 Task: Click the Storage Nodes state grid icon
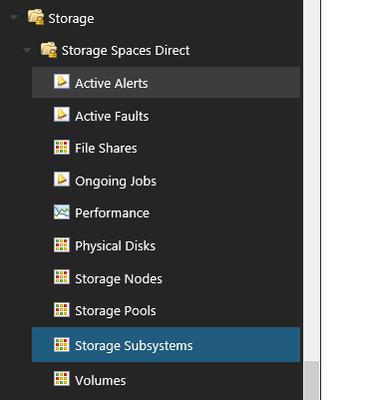pos(62,277)
